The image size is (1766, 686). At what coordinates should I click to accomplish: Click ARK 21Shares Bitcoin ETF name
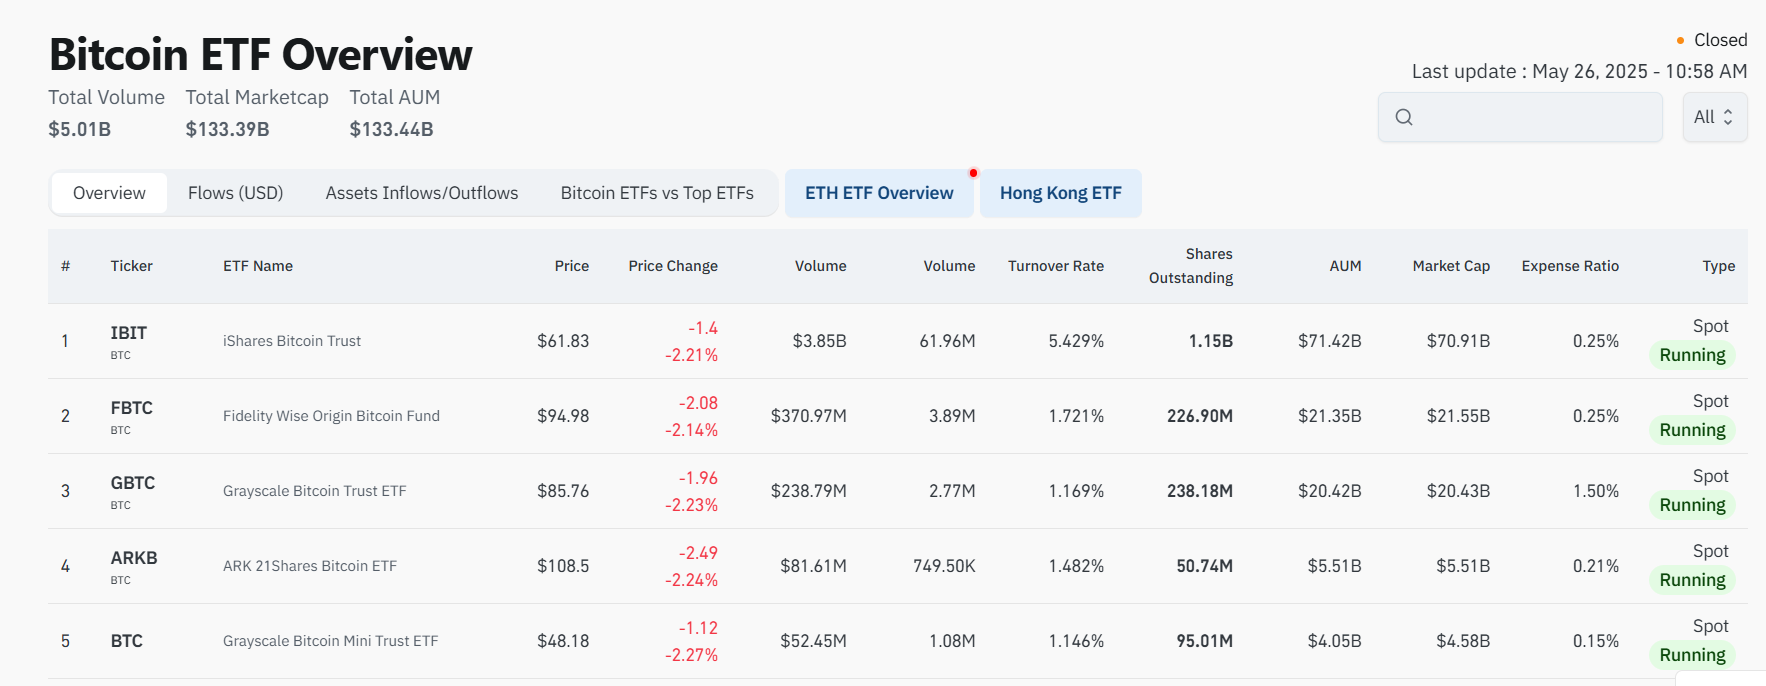(x=310, y=566)
